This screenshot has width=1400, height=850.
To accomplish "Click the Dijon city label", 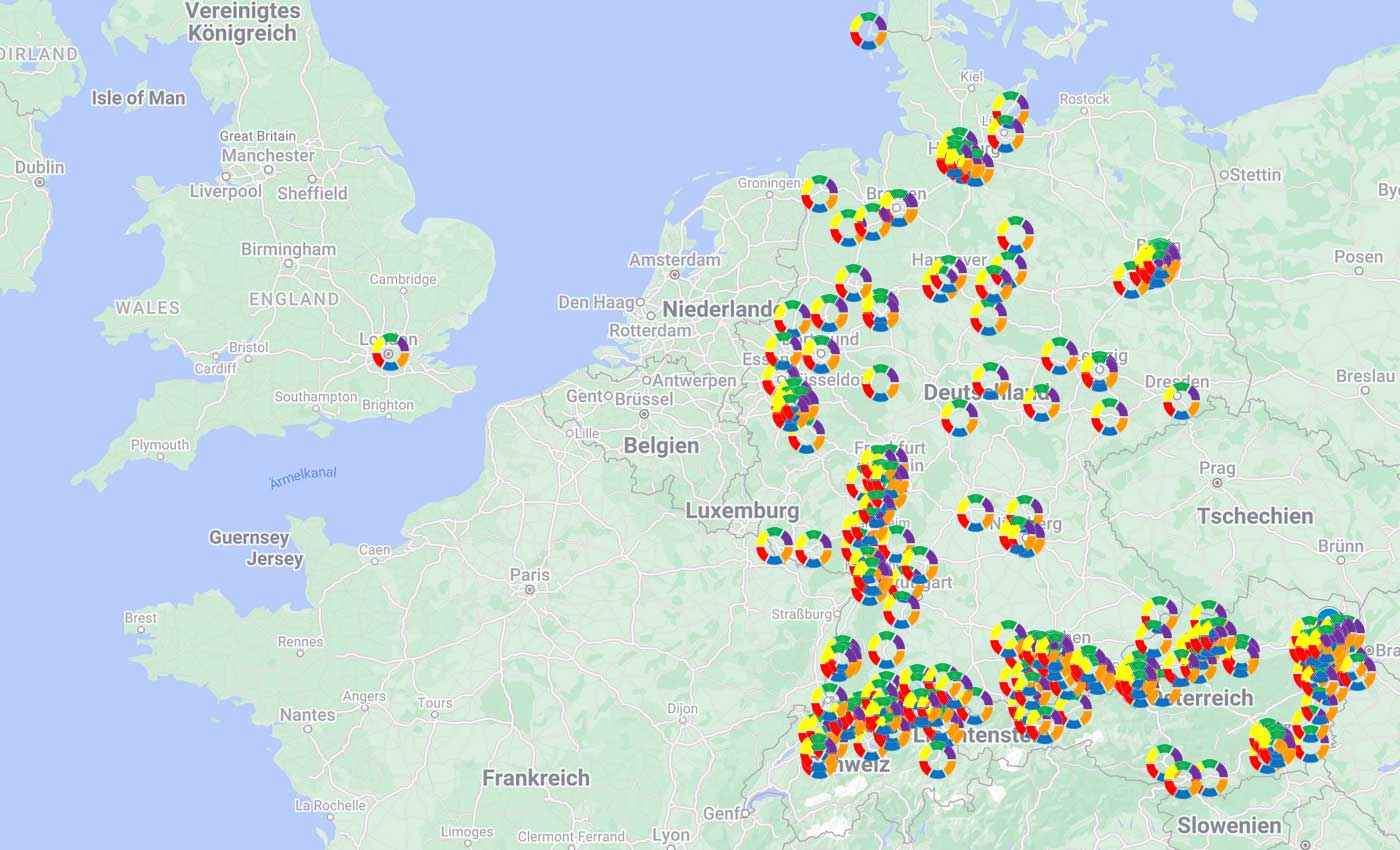I will [682, 709].
